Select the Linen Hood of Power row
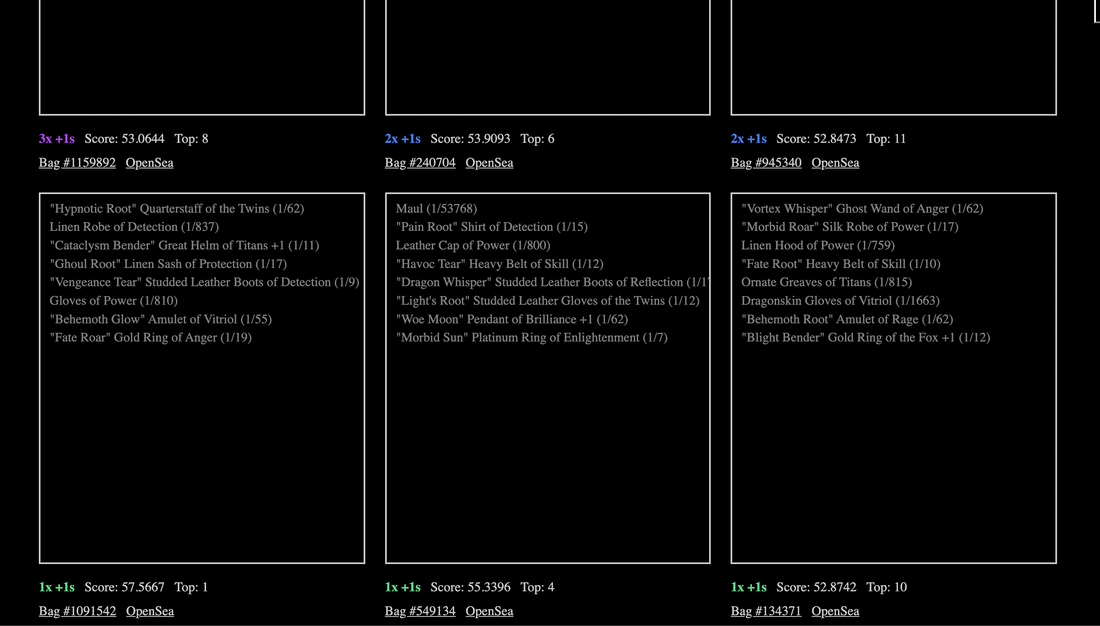The image size is (1100, 626). [x=818, y=246]
